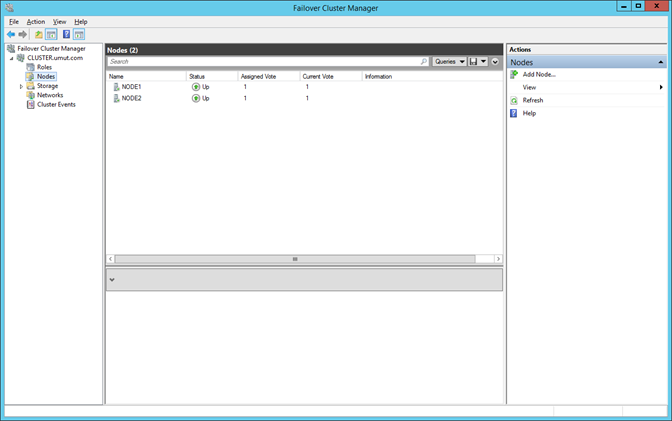Screen dimensions: 672x421
Task: Open the View submenu in Actions
Action: [586, 87]
